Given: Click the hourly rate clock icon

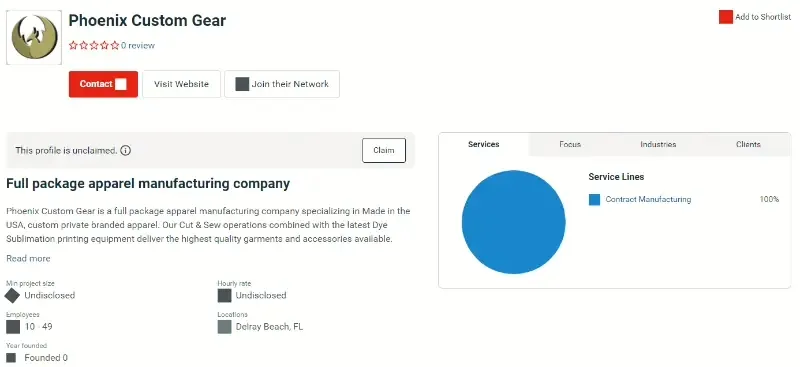Looking at the screenshot, I should coord(224,296).
